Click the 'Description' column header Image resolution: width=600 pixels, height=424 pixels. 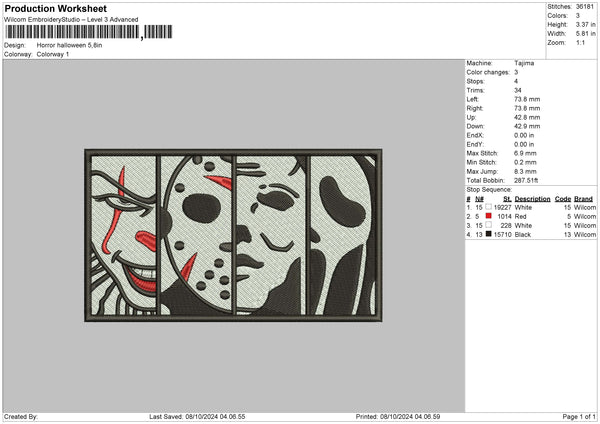pos(532,199)
